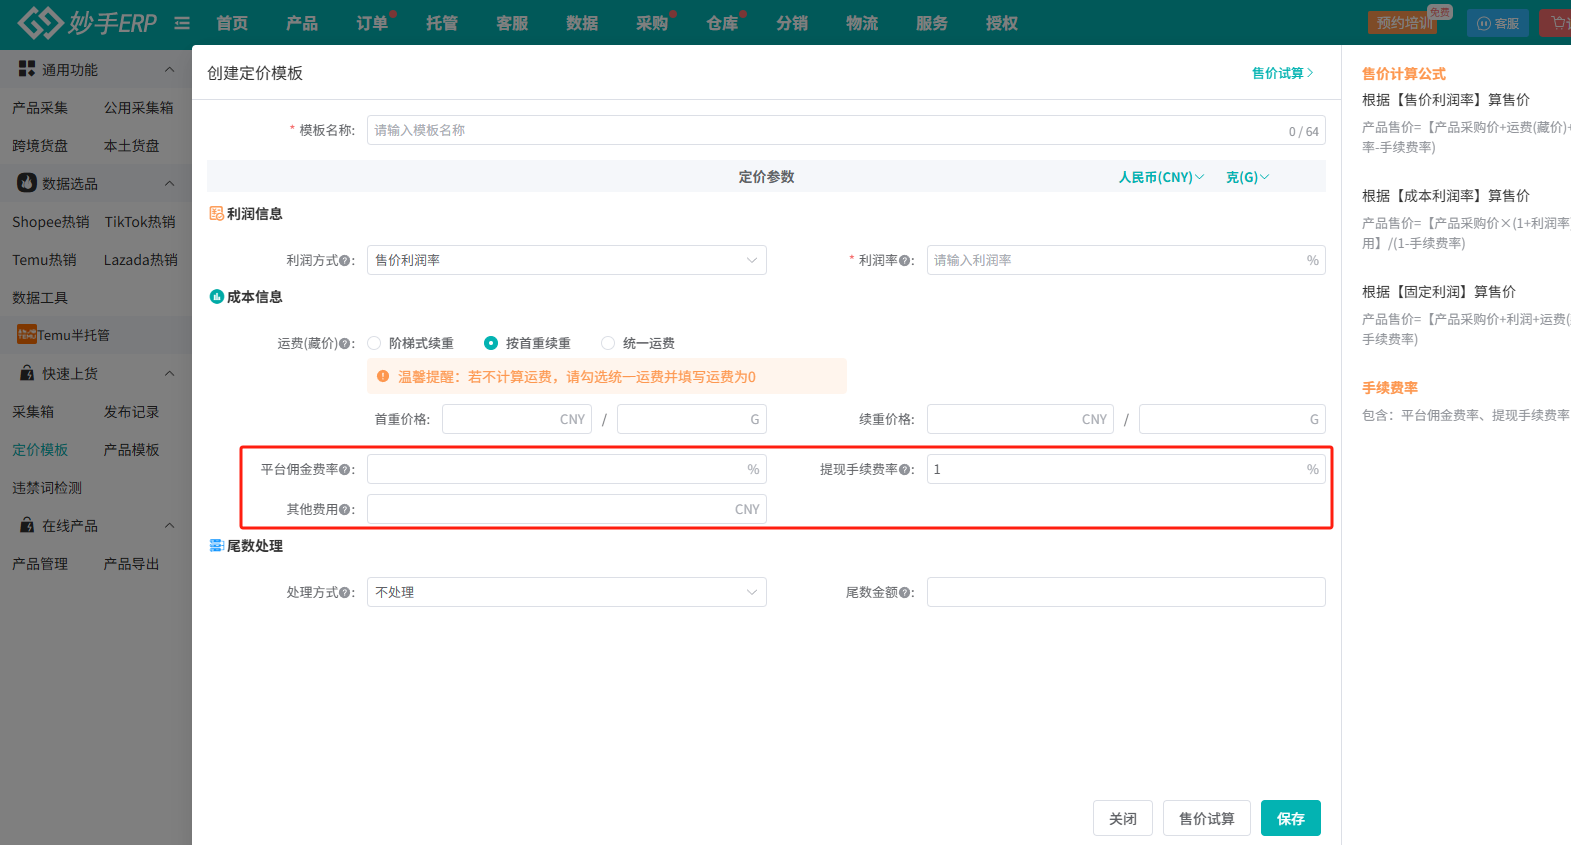Screen dimensions: 1571x845
Task: Click the hamburger menu icon beside the logo
Action: click(x=182, y=23)
